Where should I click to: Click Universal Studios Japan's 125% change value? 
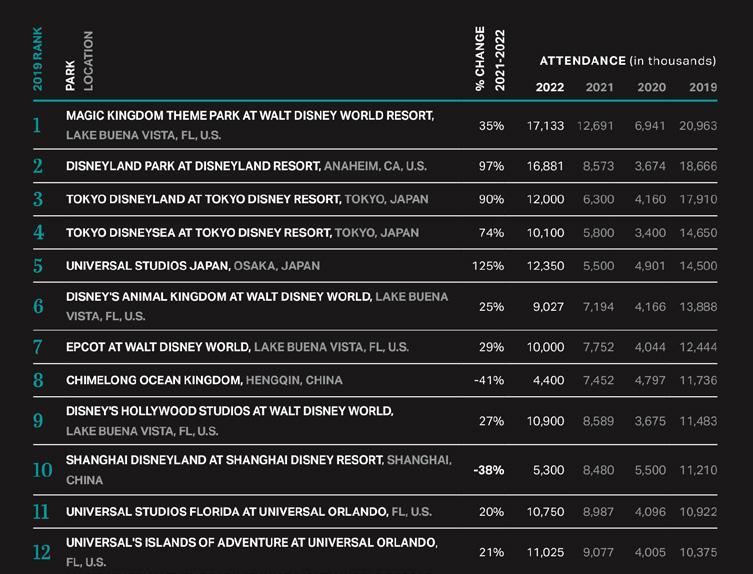coord(488,265)
